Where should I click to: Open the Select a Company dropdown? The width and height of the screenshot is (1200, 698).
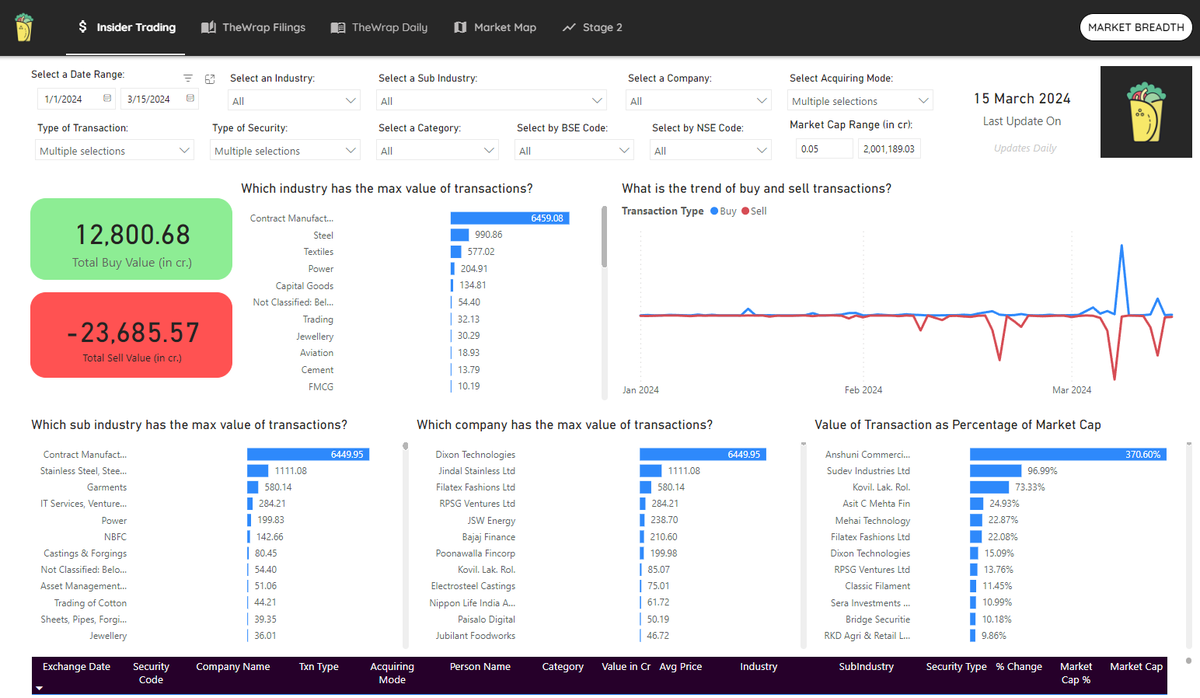(699, 101)
